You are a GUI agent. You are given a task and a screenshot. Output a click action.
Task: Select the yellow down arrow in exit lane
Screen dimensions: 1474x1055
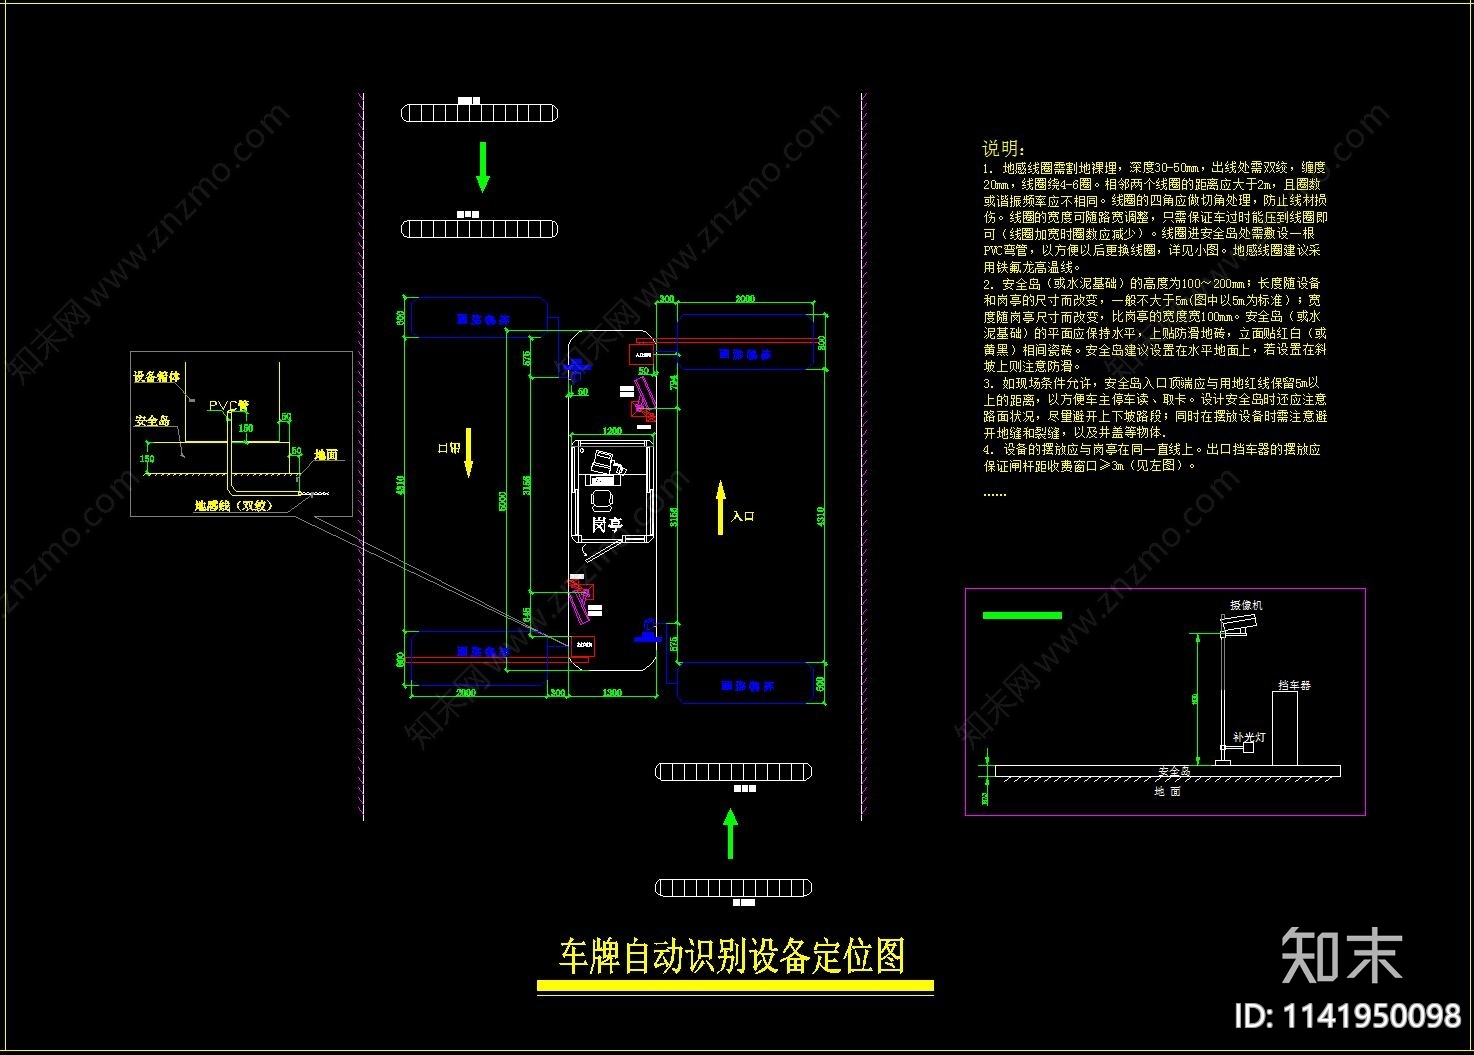pyautogui.click(x=469, y=451)
